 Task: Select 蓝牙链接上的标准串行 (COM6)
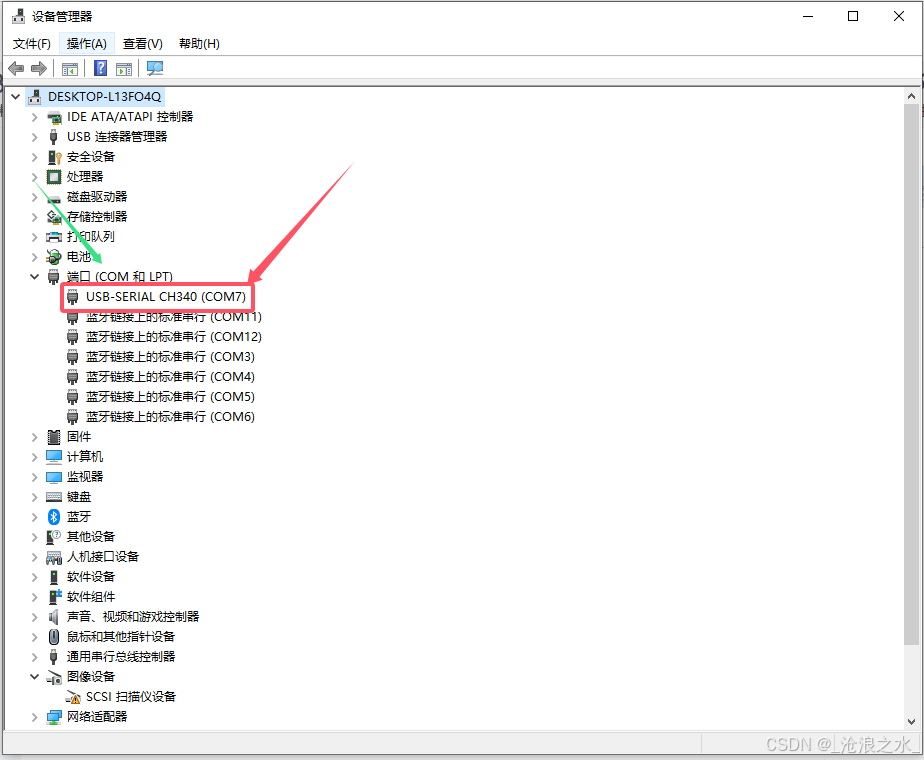pos(170,417)
